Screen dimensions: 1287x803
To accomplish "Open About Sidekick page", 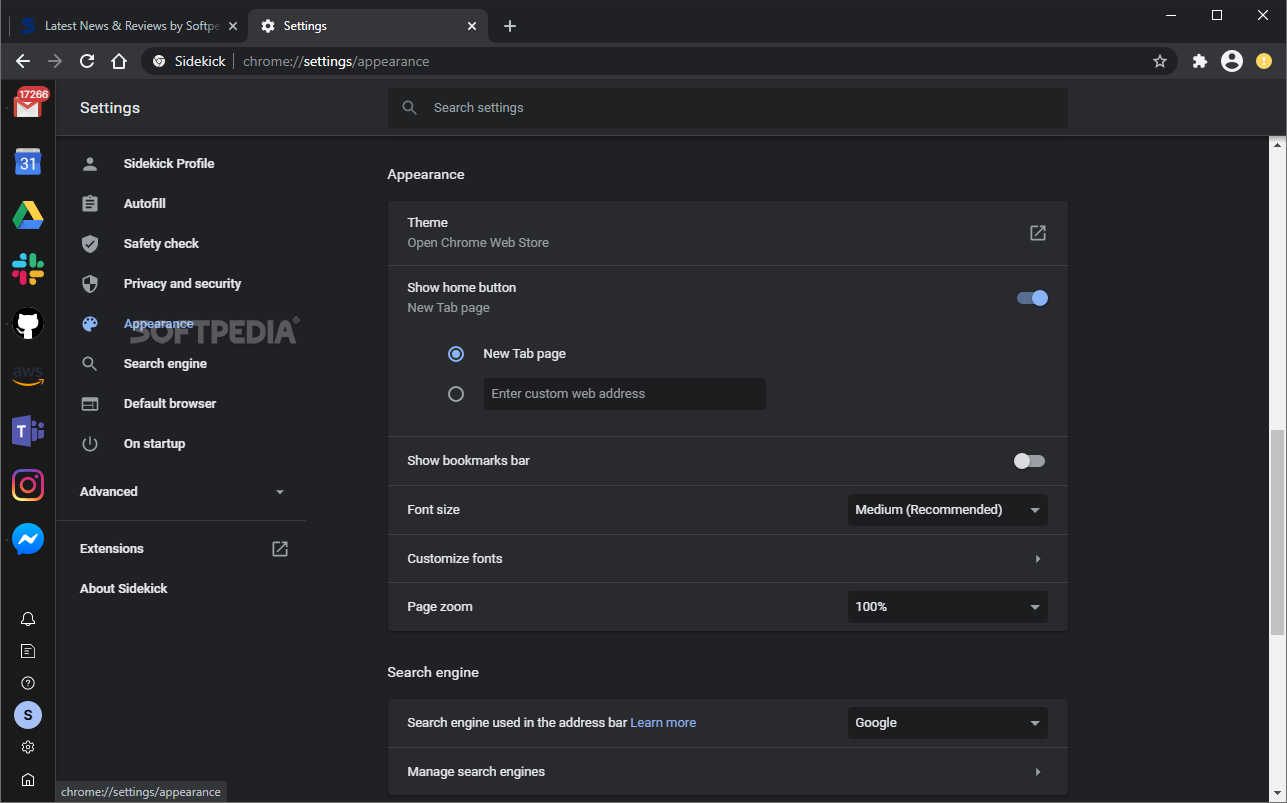I will 124,589.
